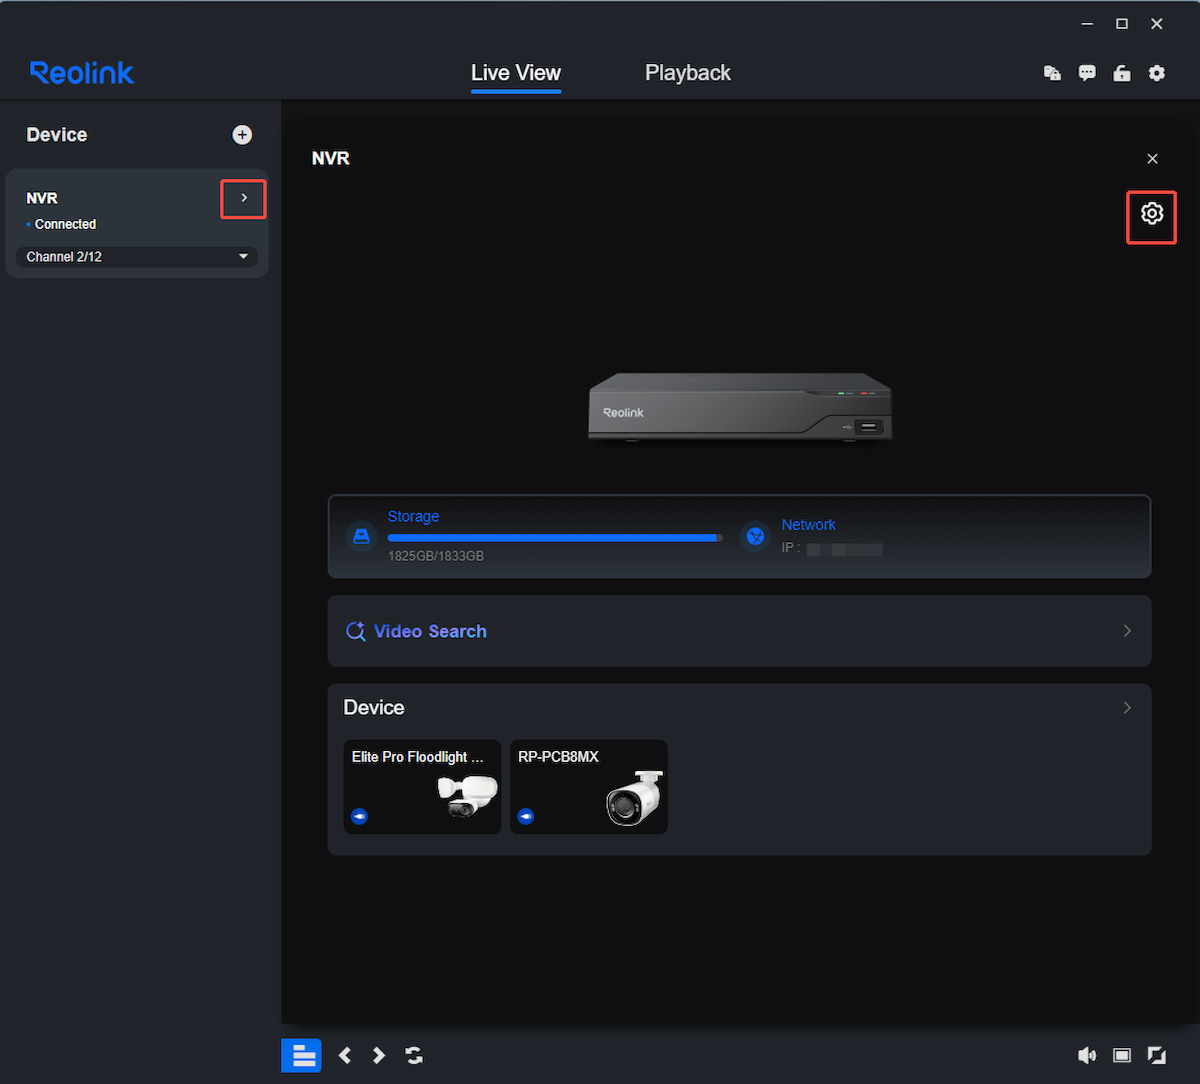Click the lock icon in the header
The height and width of the screenshot is (1084, 1200).
point(1122,73)
